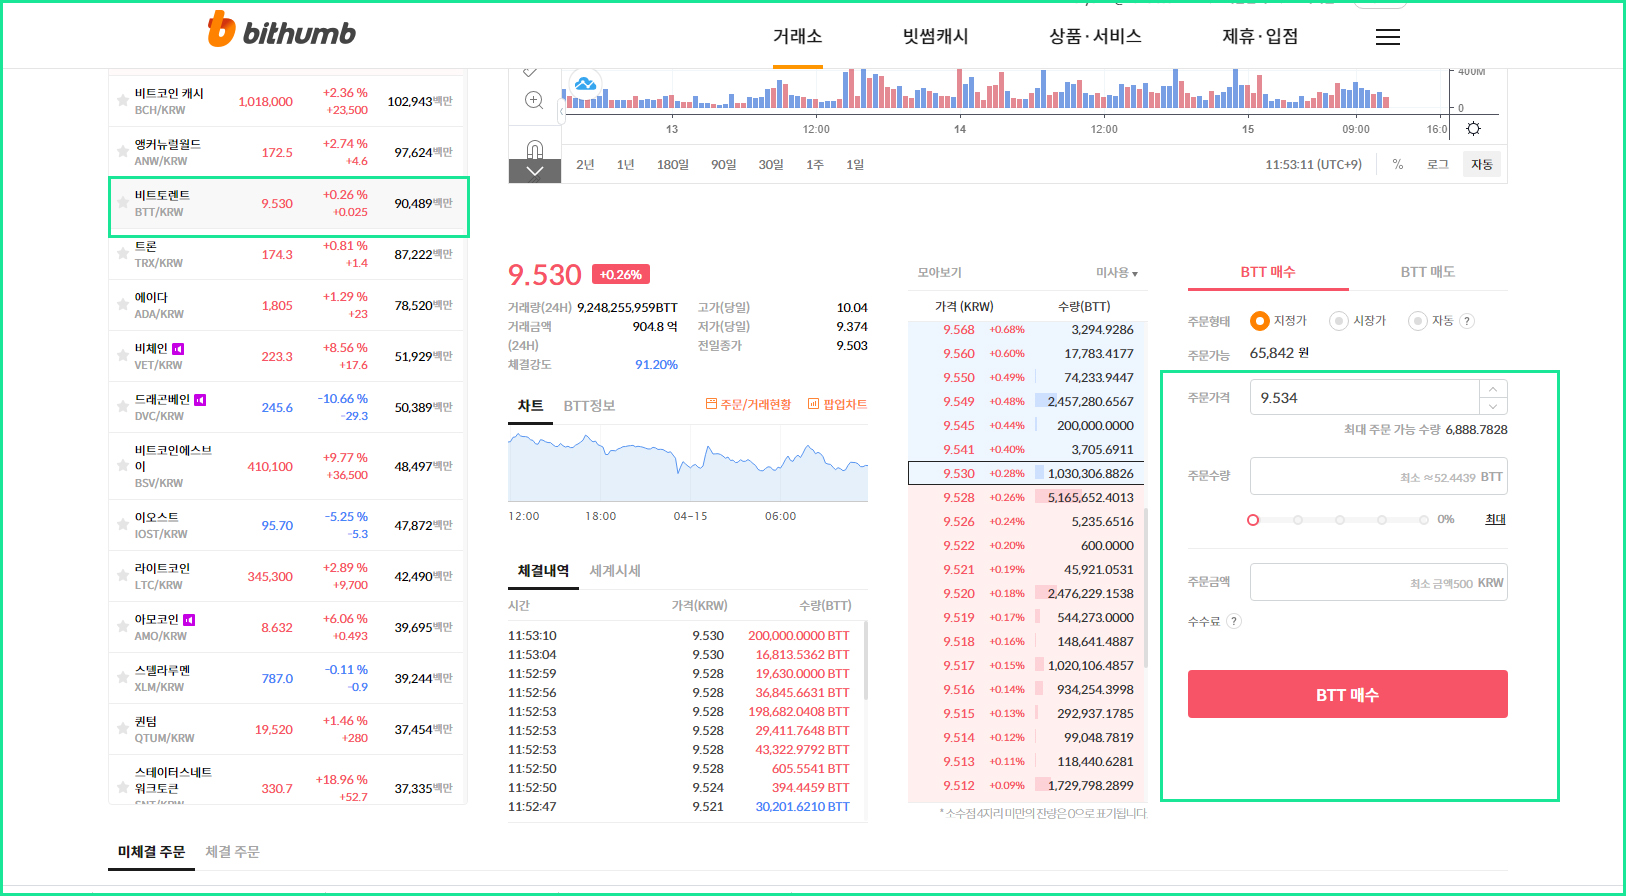
Task: Switch to BTT 매도 tab
Action: point(1428,272)
